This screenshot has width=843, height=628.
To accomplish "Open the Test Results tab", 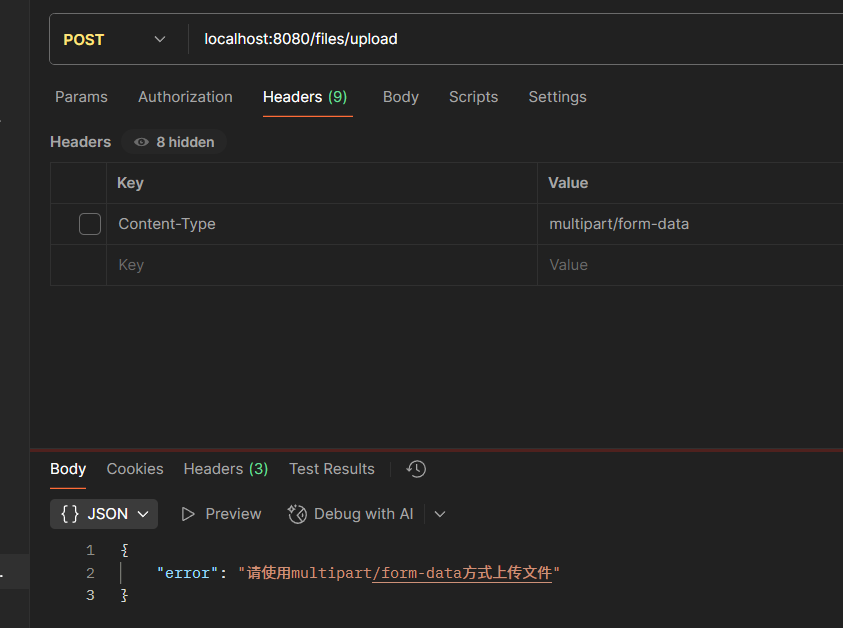I will [x=332, y=469].
